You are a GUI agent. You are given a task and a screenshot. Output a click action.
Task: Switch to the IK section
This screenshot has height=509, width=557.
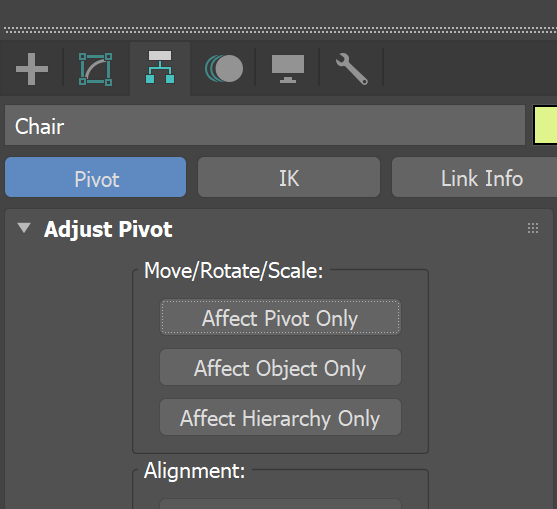(289, 177)
